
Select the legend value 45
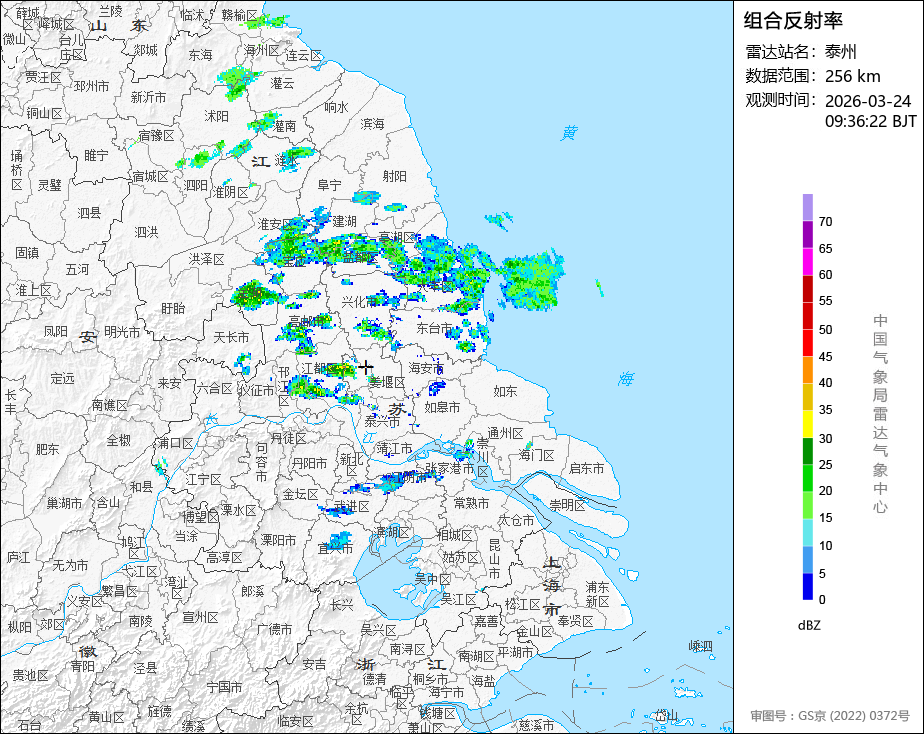coord(825,356)
